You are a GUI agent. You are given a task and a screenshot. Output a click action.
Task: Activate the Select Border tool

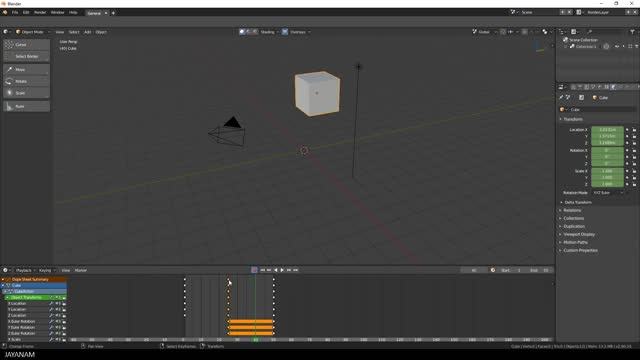27,56
